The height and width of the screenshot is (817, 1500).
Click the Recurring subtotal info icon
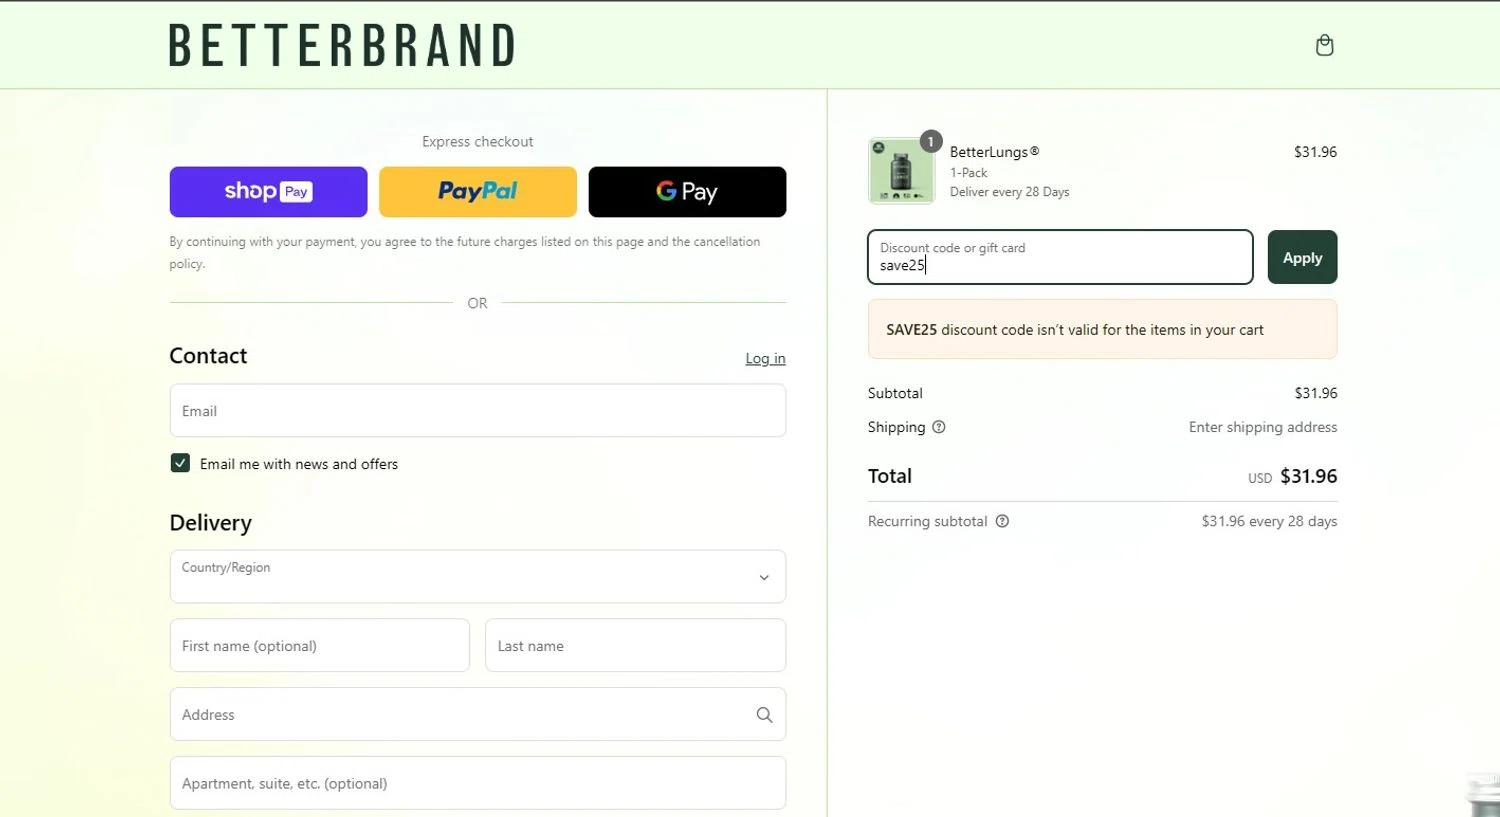tap(1002, 521)
